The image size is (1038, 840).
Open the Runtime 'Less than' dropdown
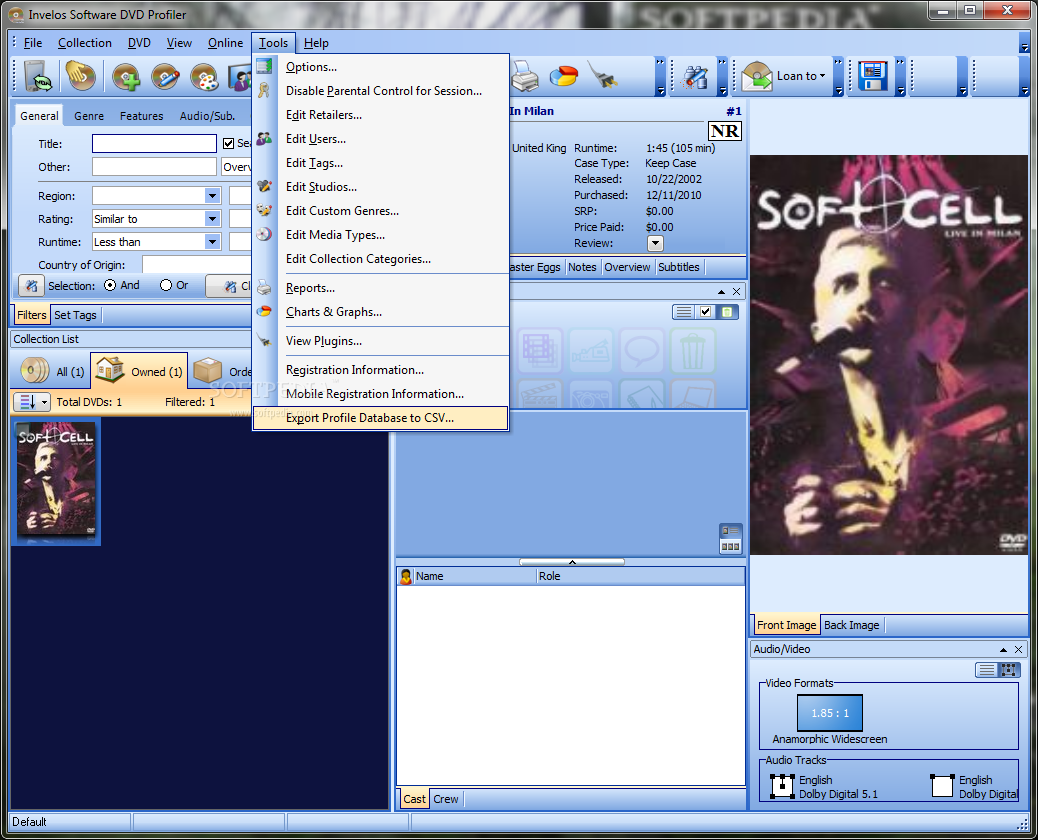[x=212, y=242]
